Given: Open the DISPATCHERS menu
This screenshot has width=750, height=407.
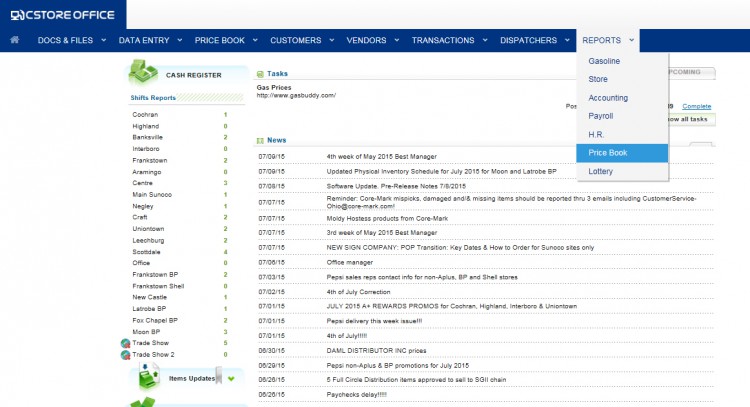Looking at the screenshot, I should coord(529,40).
